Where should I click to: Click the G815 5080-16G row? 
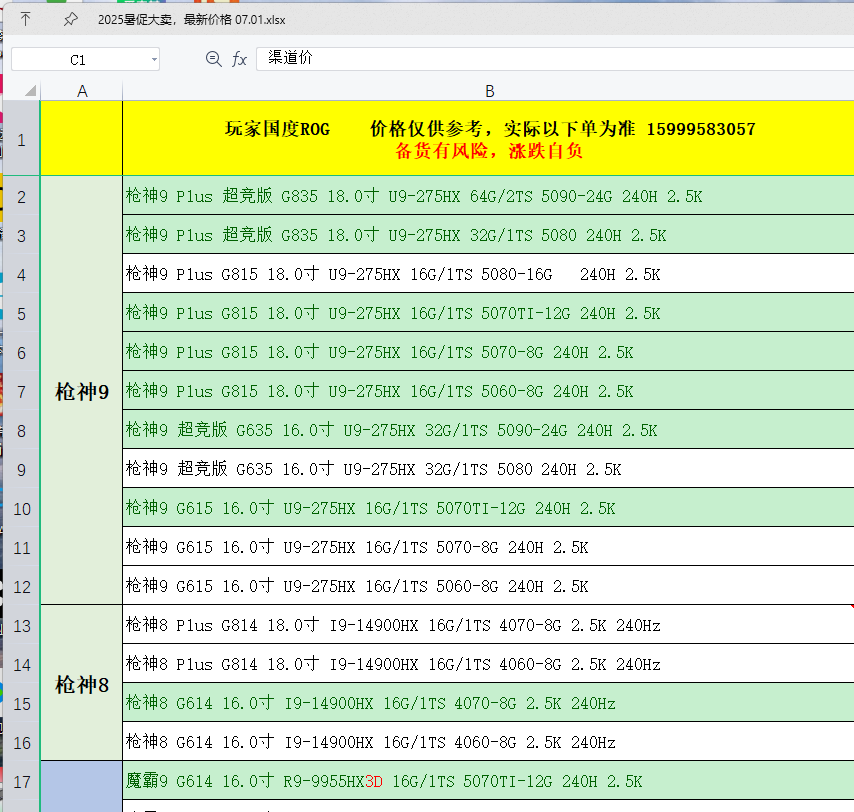(x=489, y=274)
